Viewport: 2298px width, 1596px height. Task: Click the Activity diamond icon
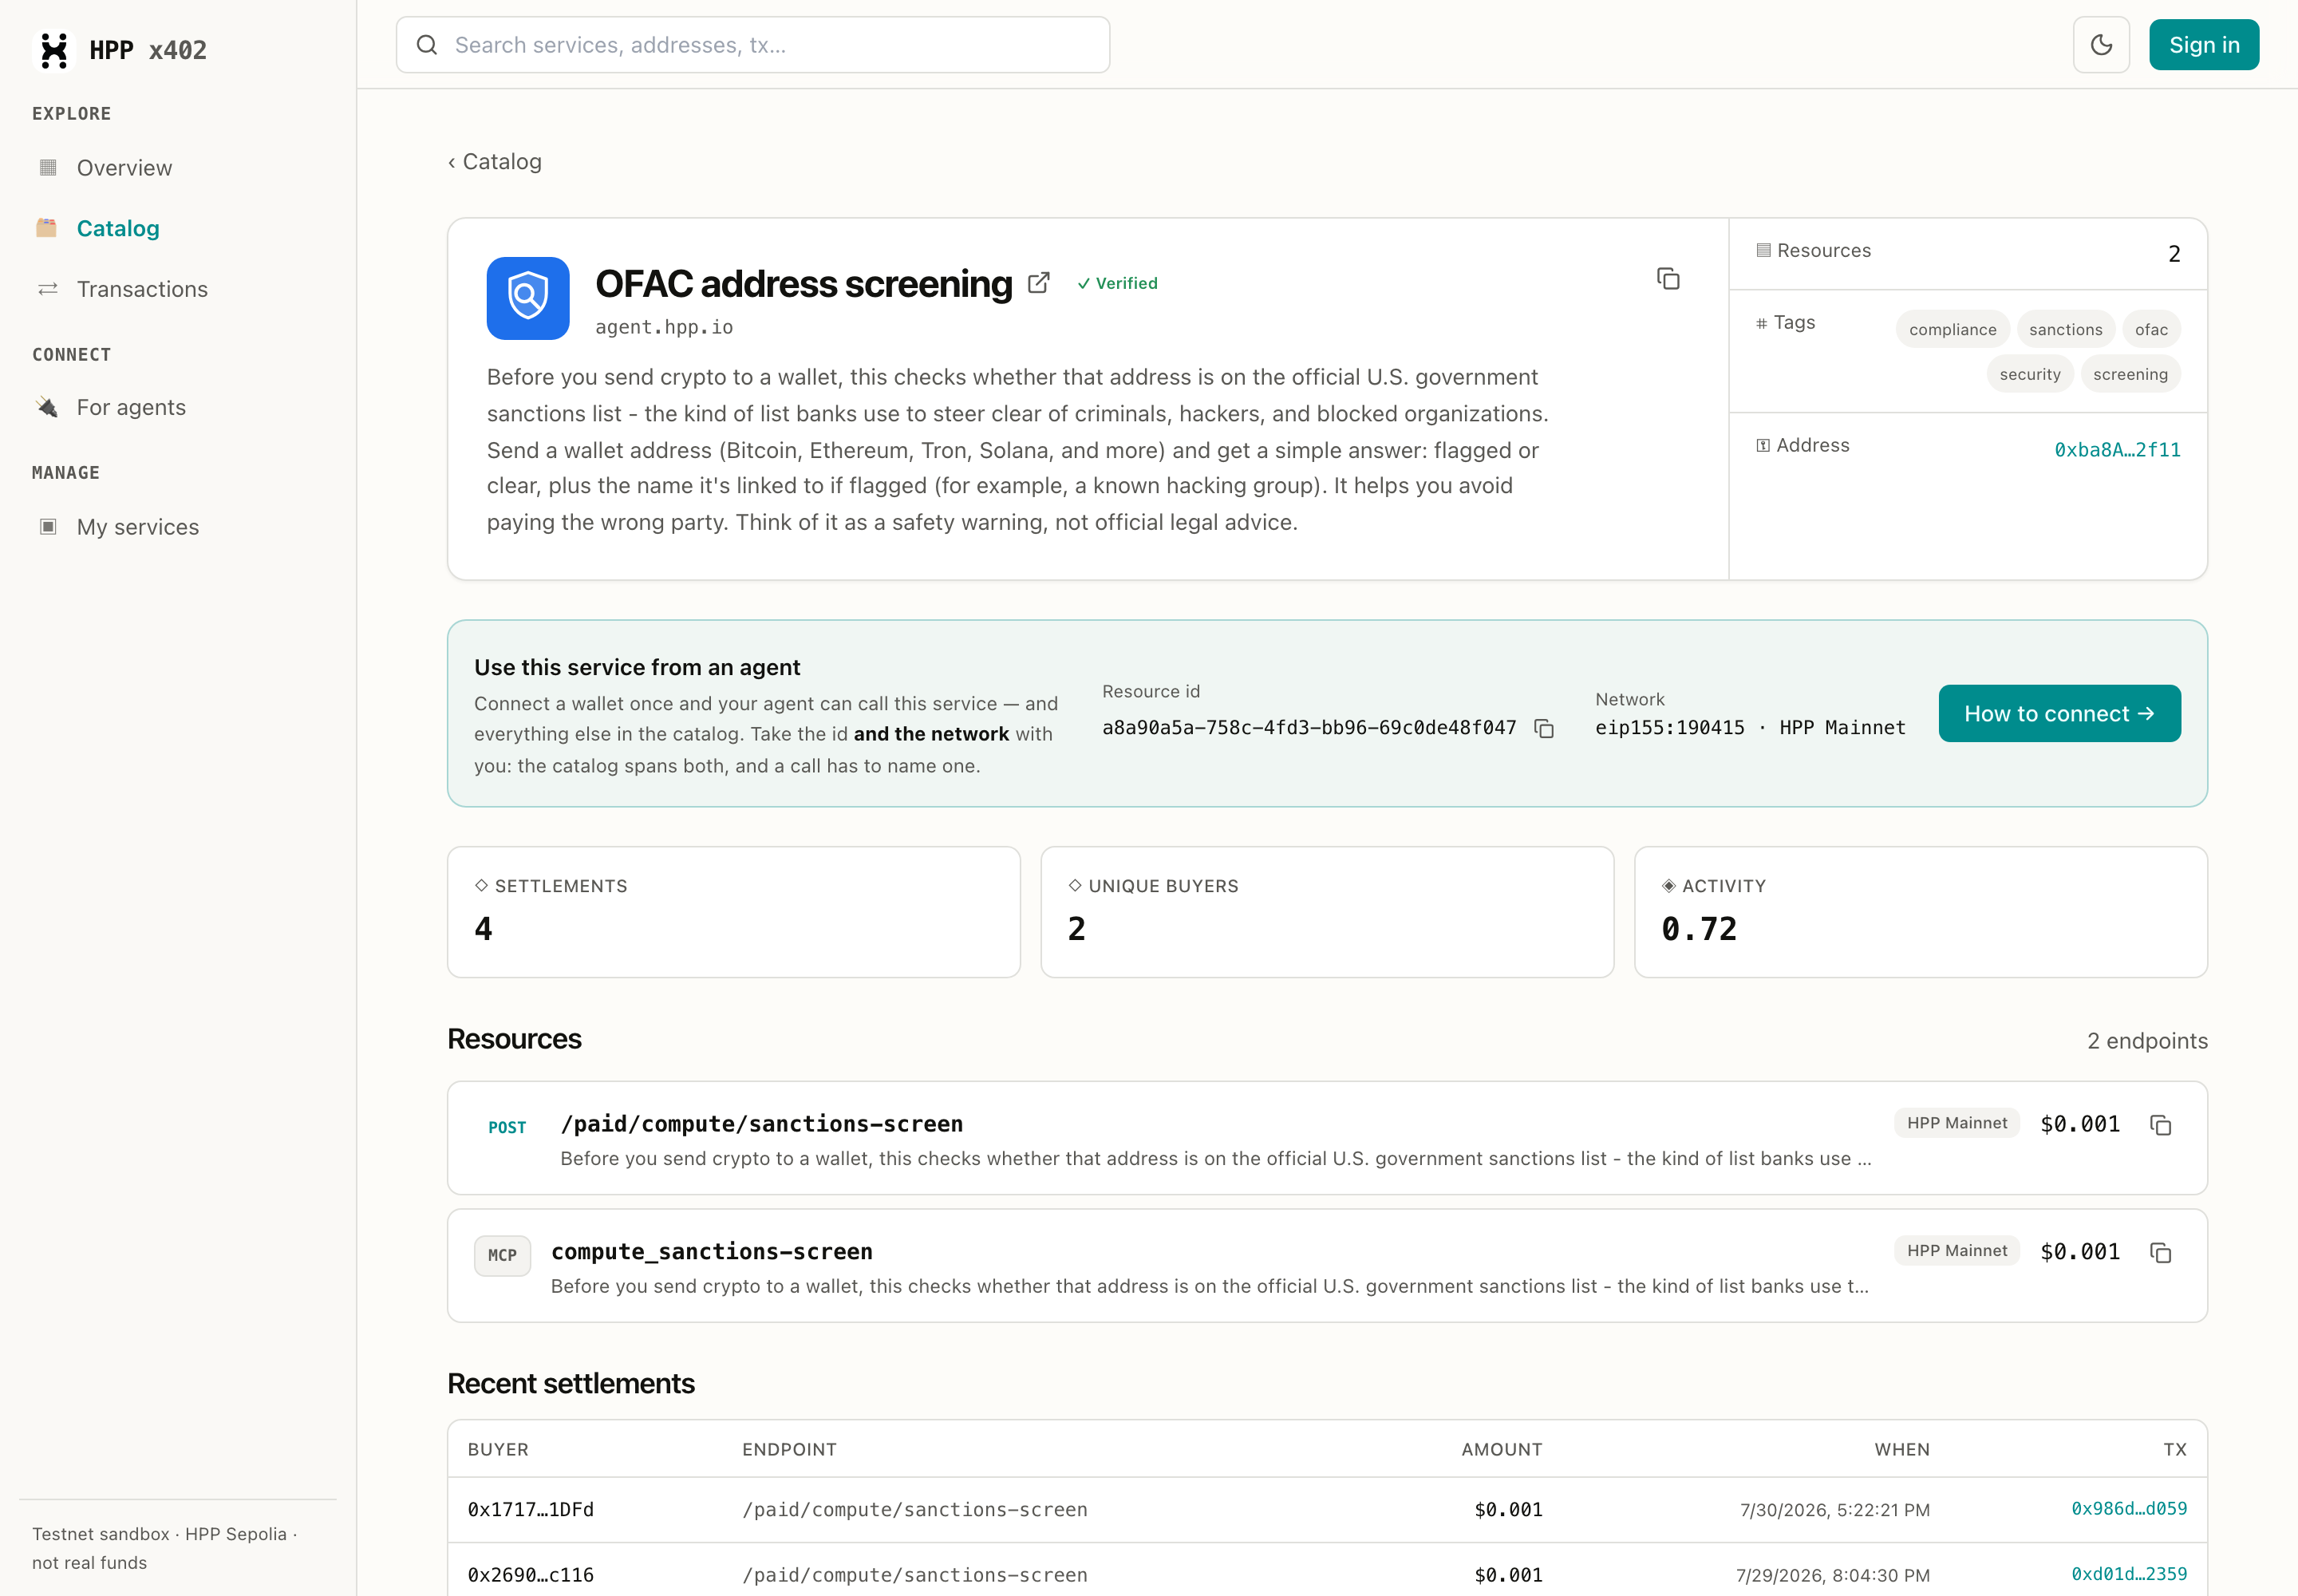point(1669,885)
